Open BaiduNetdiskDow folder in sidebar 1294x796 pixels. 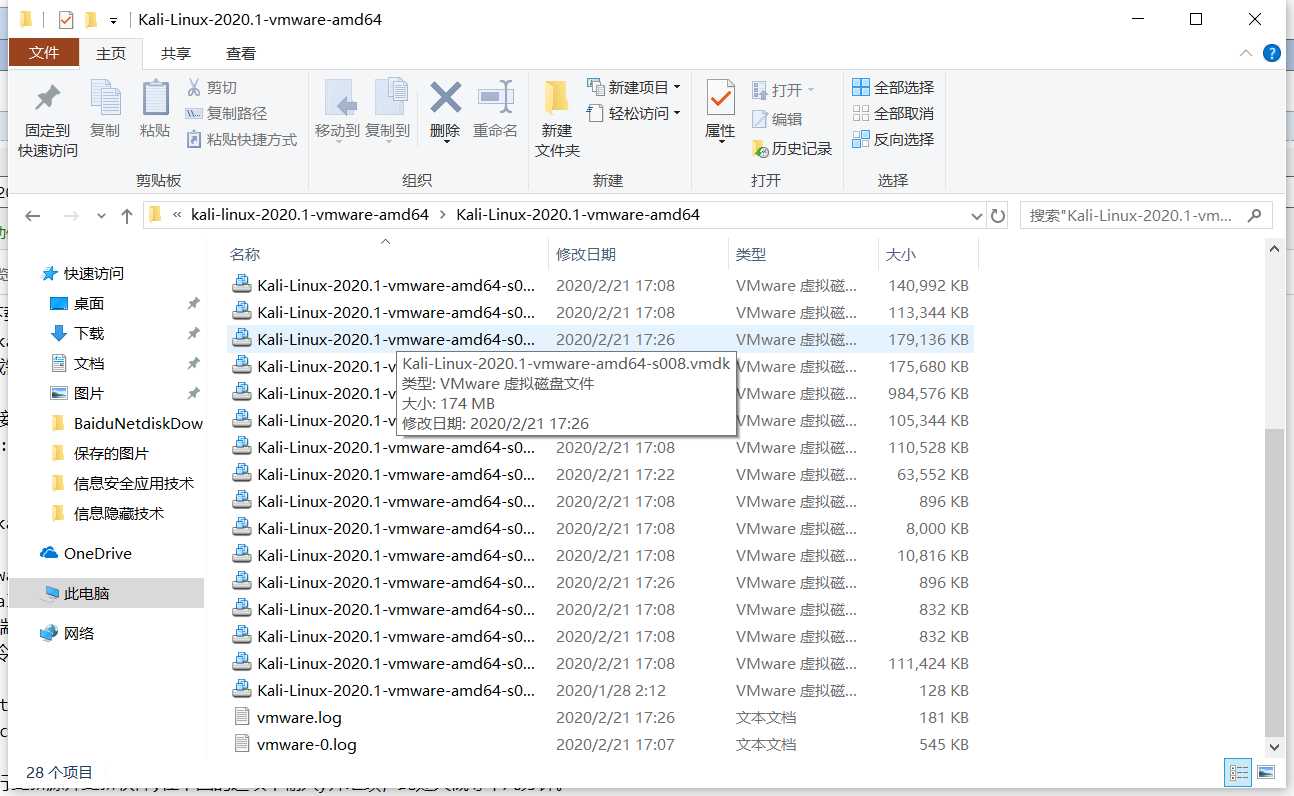(126, 423)
